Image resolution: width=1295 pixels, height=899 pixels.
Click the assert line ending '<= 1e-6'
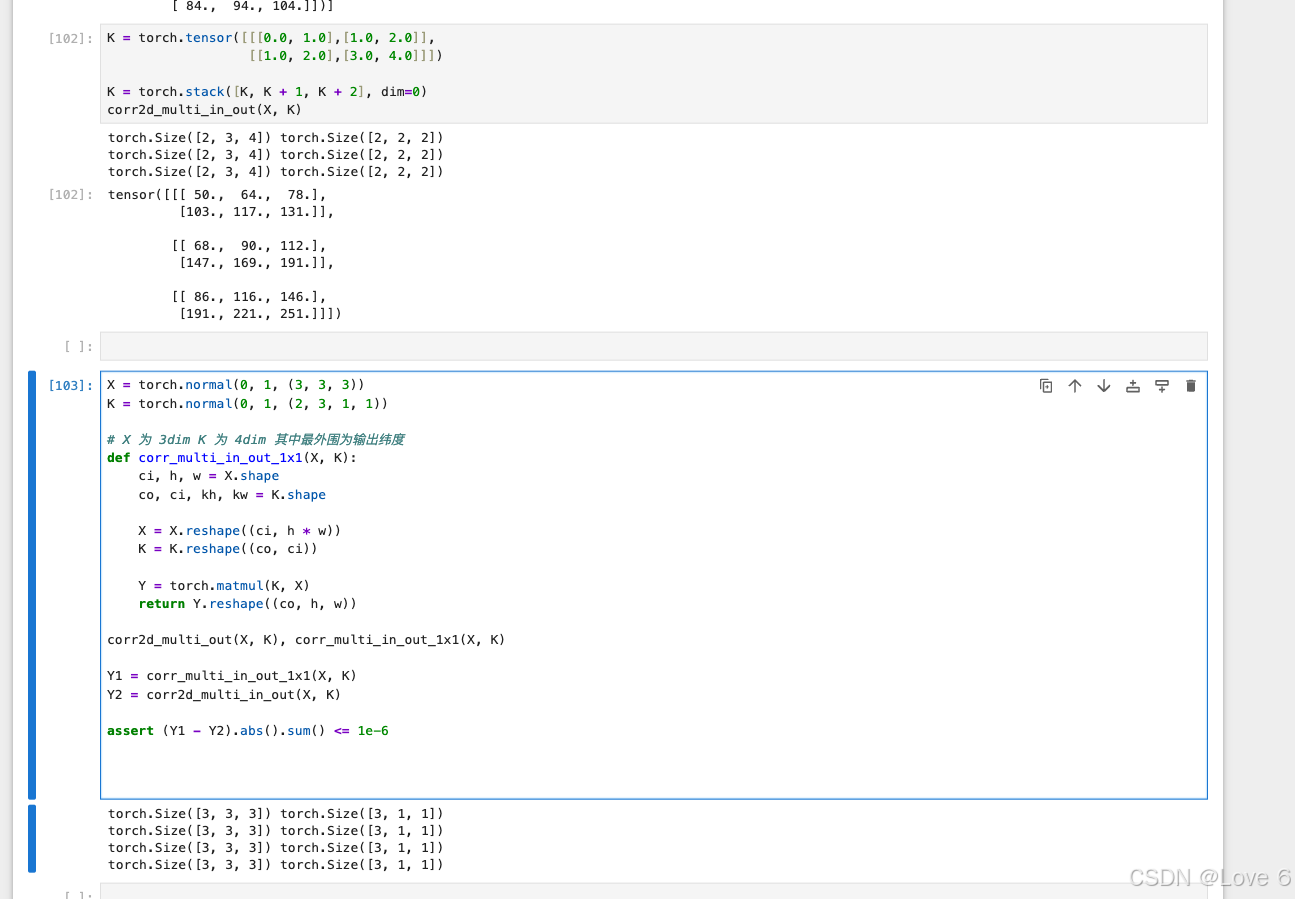point(248,731)
